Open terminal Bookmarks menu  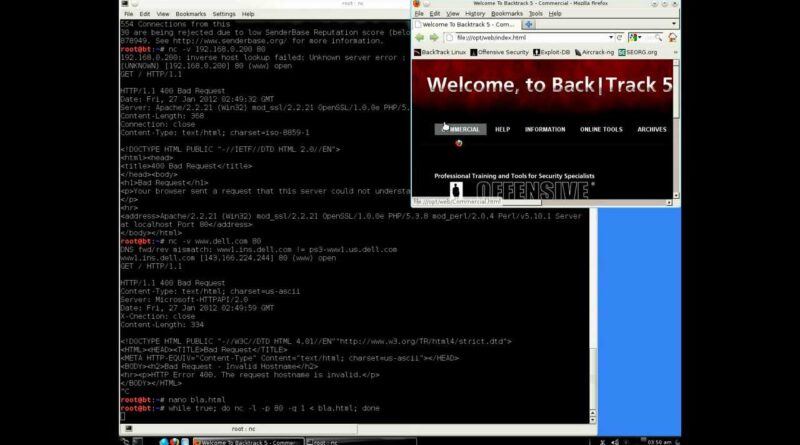191,14
